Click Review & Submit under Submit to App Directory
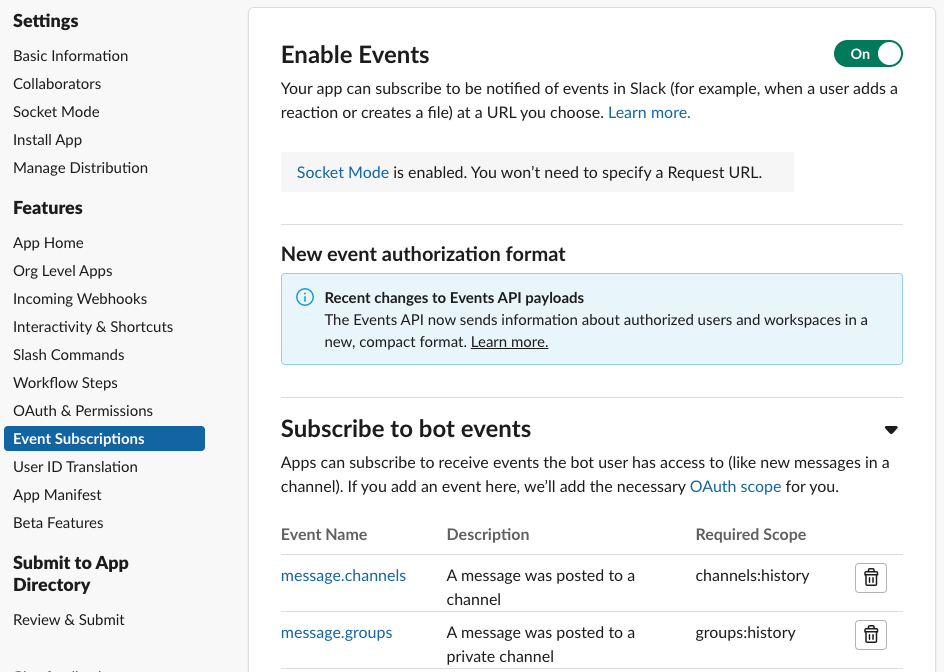Screen dimensions: 944x672 tap(68, 620)
